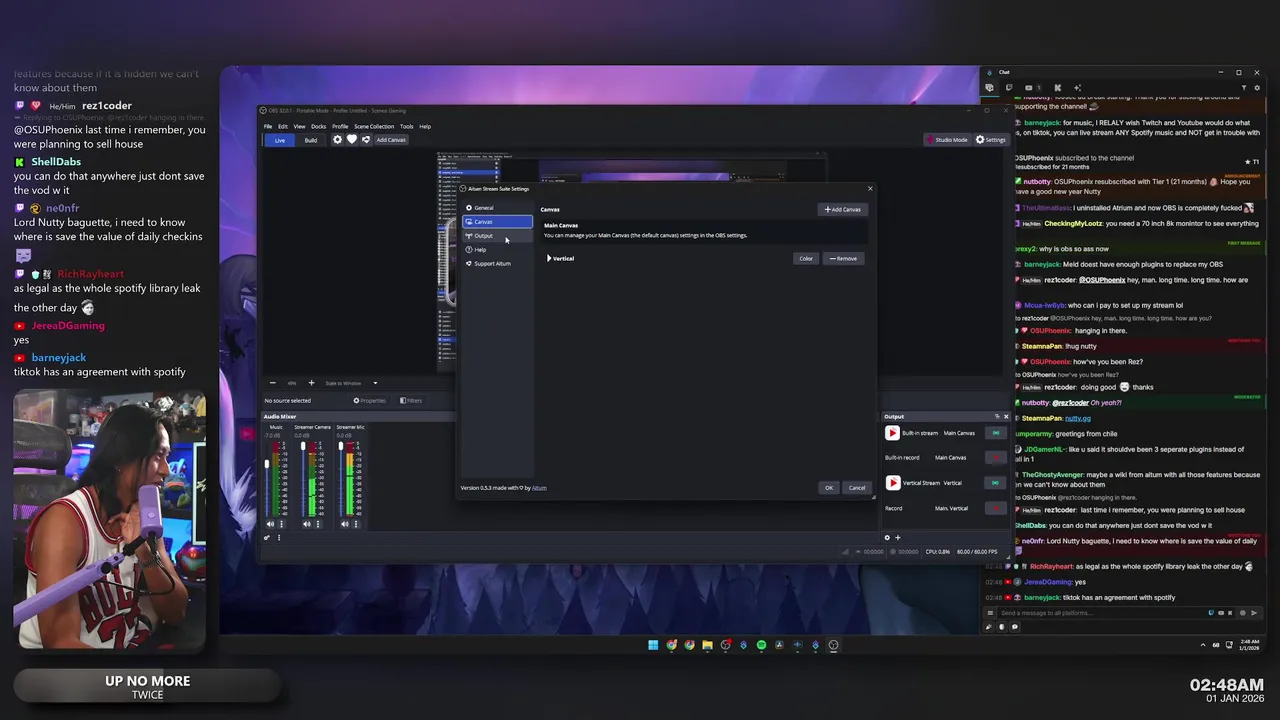The width and height of the screenshot is (1280, 720).
Task: Click the gear icon in Aitum toolbar
Action: 338,140
